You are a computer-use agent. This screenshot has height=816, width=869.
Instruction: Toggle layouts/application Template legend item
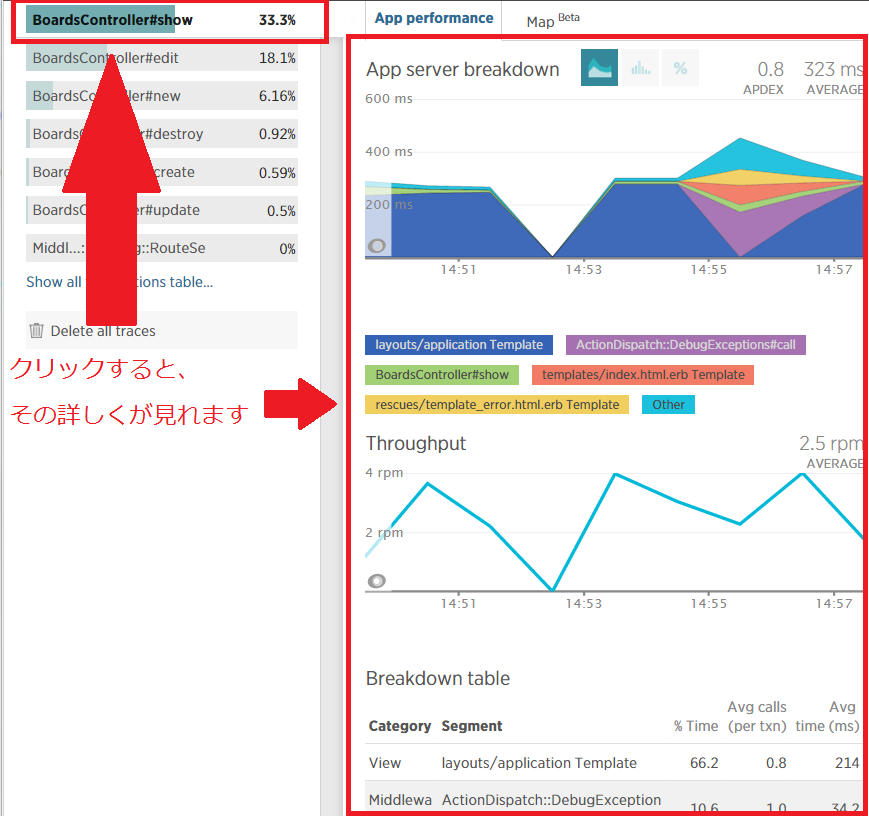[x=459, y=345]
